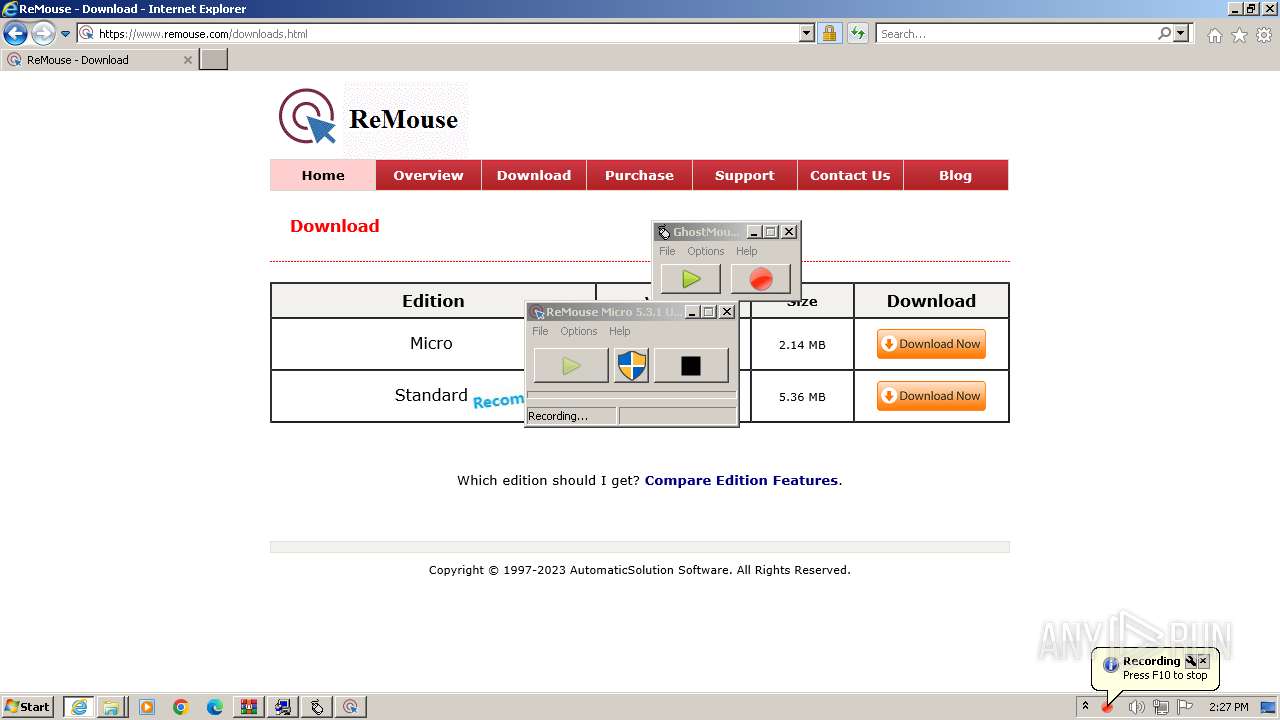Viewport: 1280px width, 720px height.
Task: Click Internet Explorer taskbar icon
Action: [x=78, y=707]
